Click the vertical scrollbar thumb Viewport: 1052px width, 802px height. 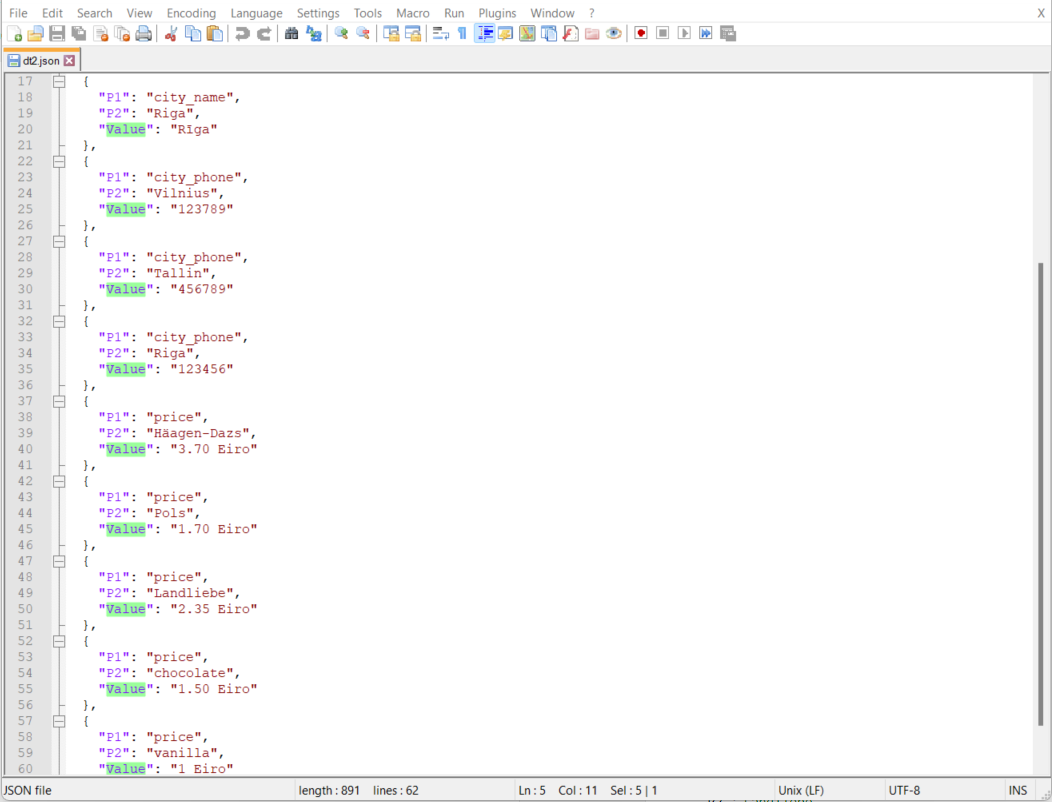1040,500
